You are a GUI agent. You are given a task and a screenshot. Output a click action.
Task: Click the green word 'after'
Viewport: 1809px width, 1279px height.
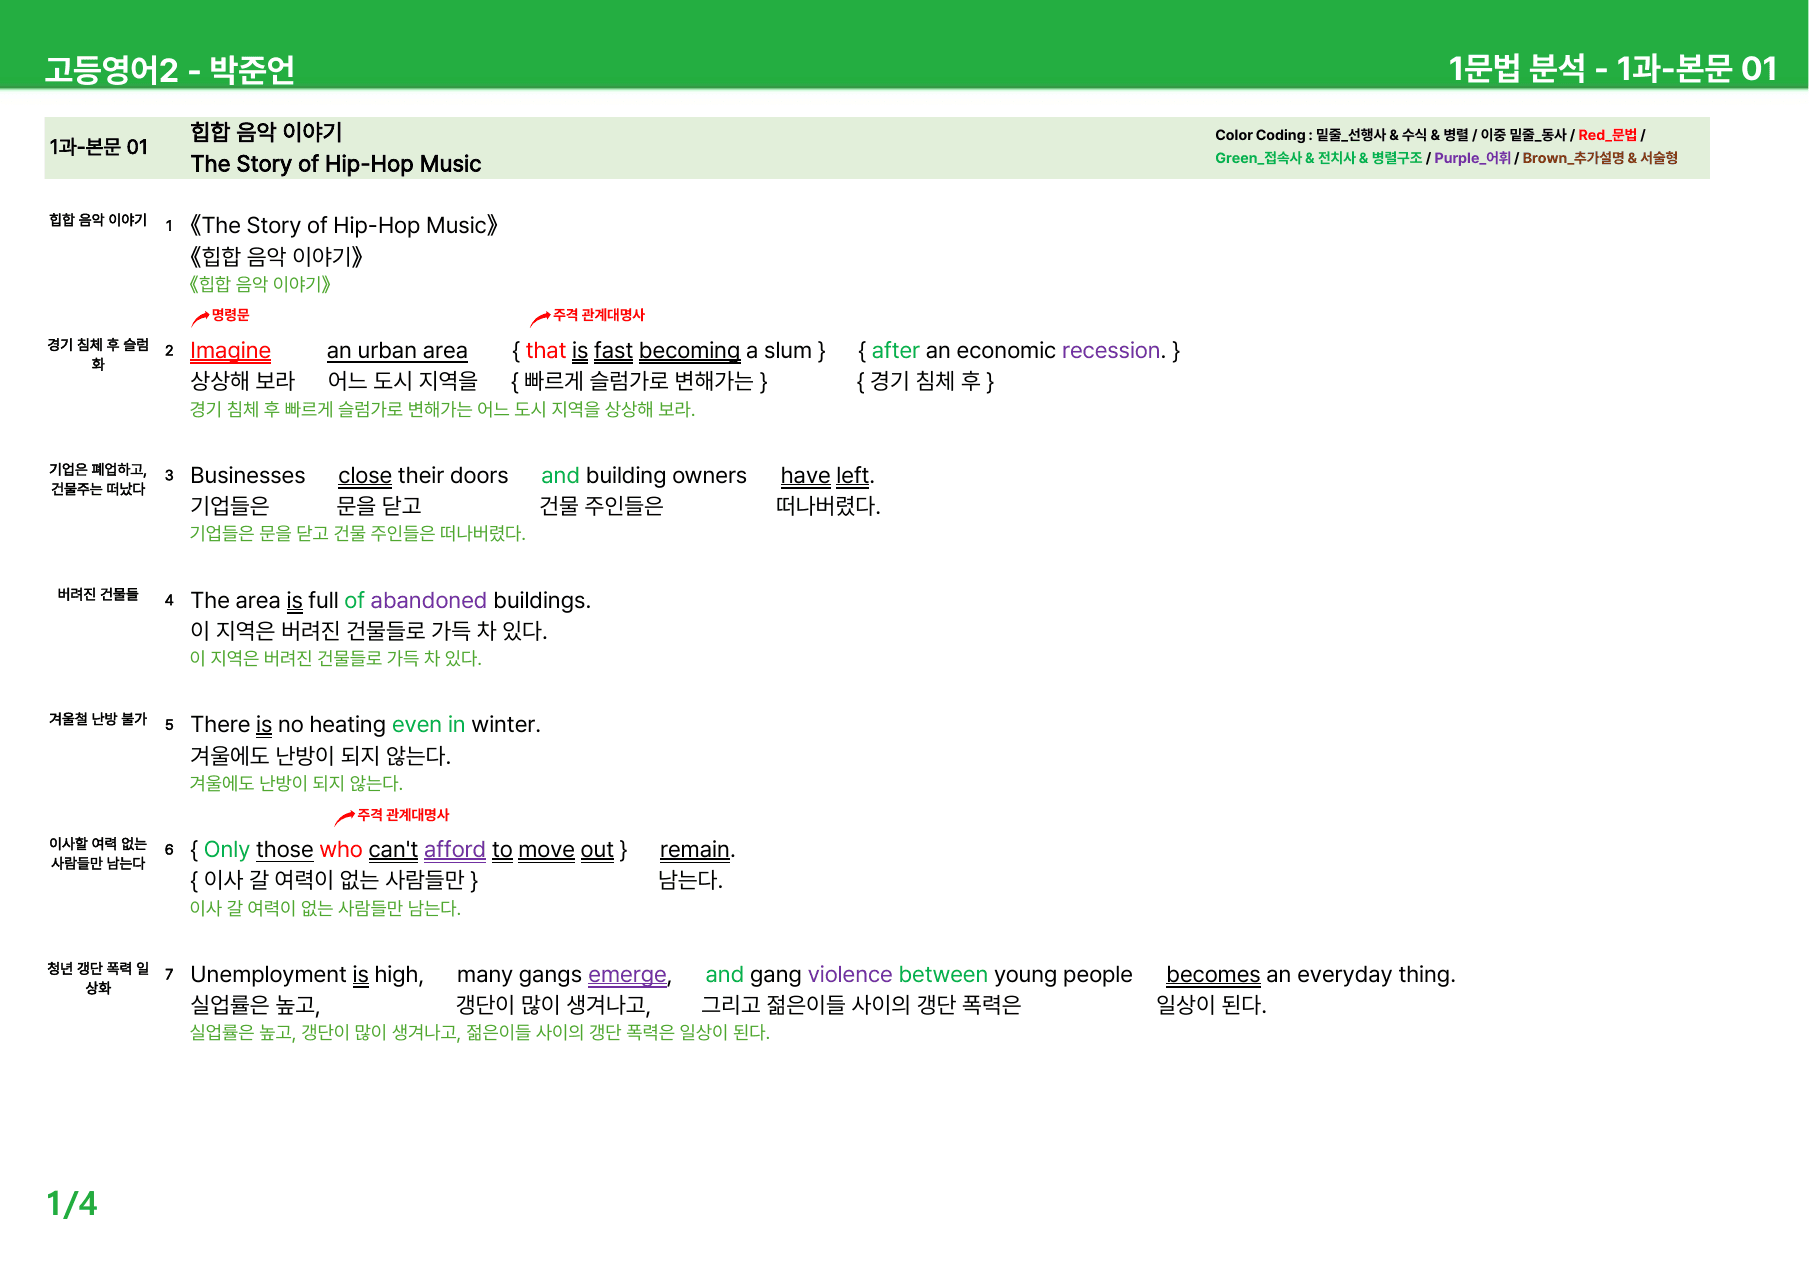(895, 351)
